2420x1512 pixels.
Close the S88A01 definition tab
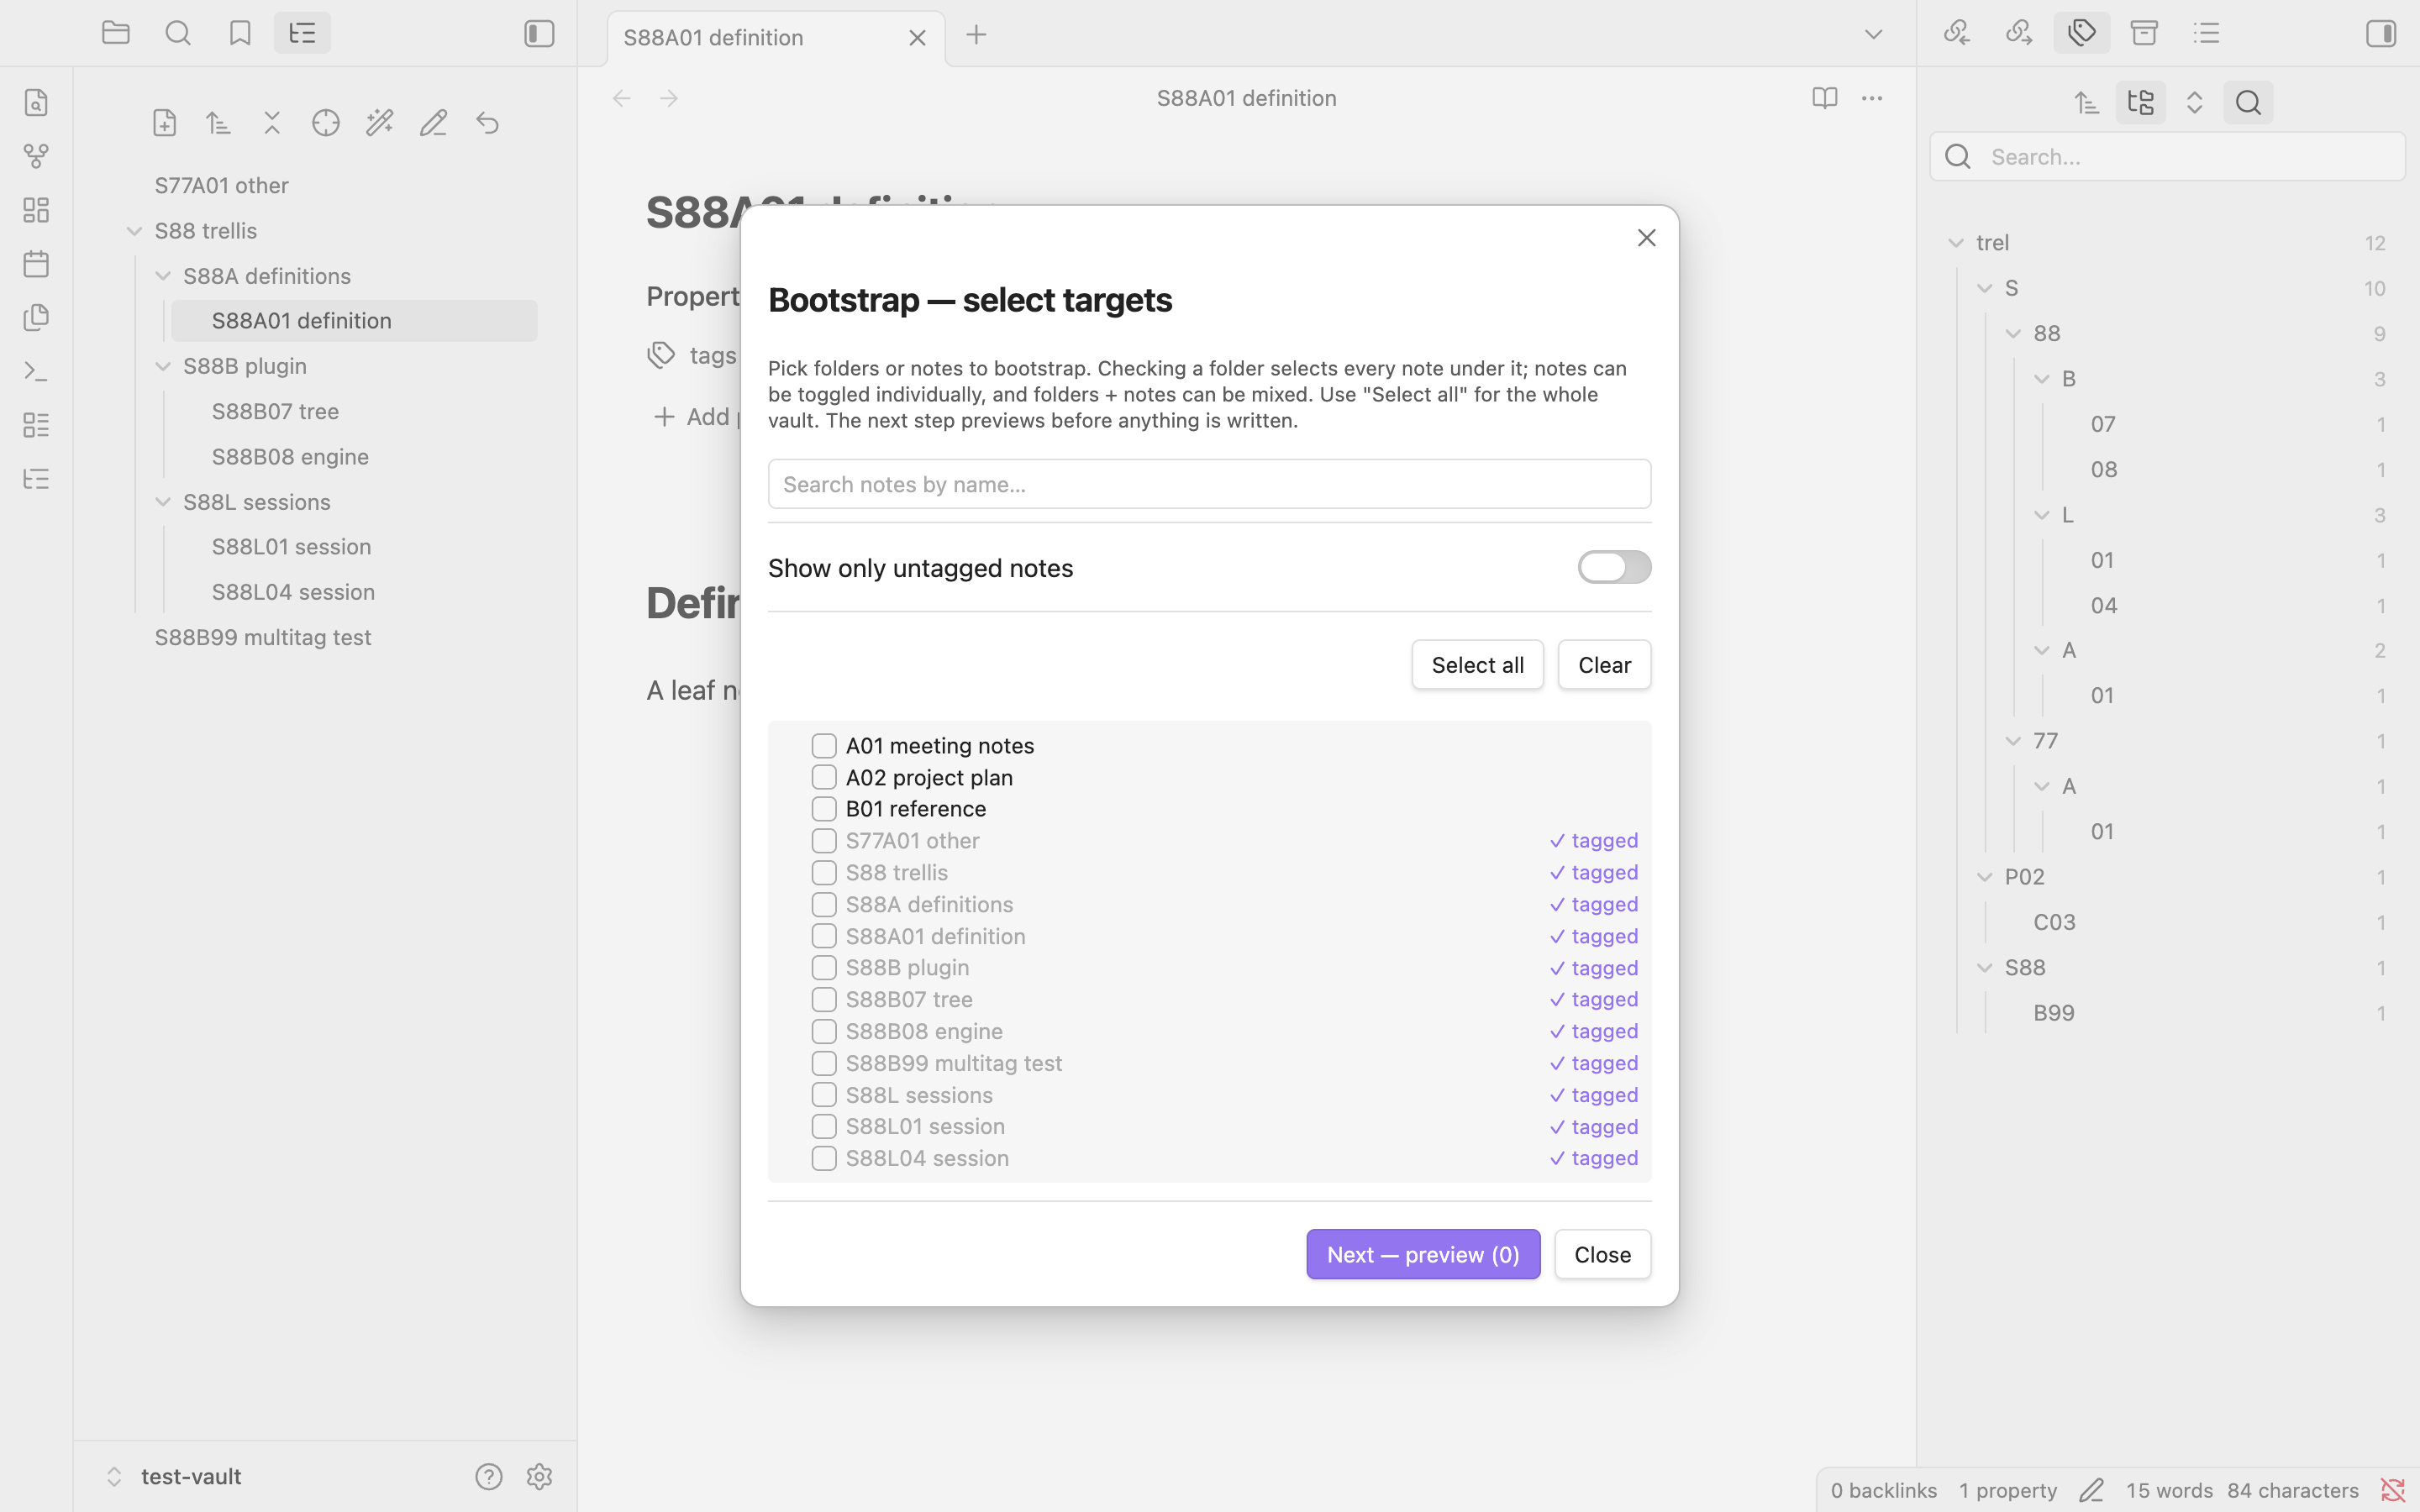click(x=917, y=38)
